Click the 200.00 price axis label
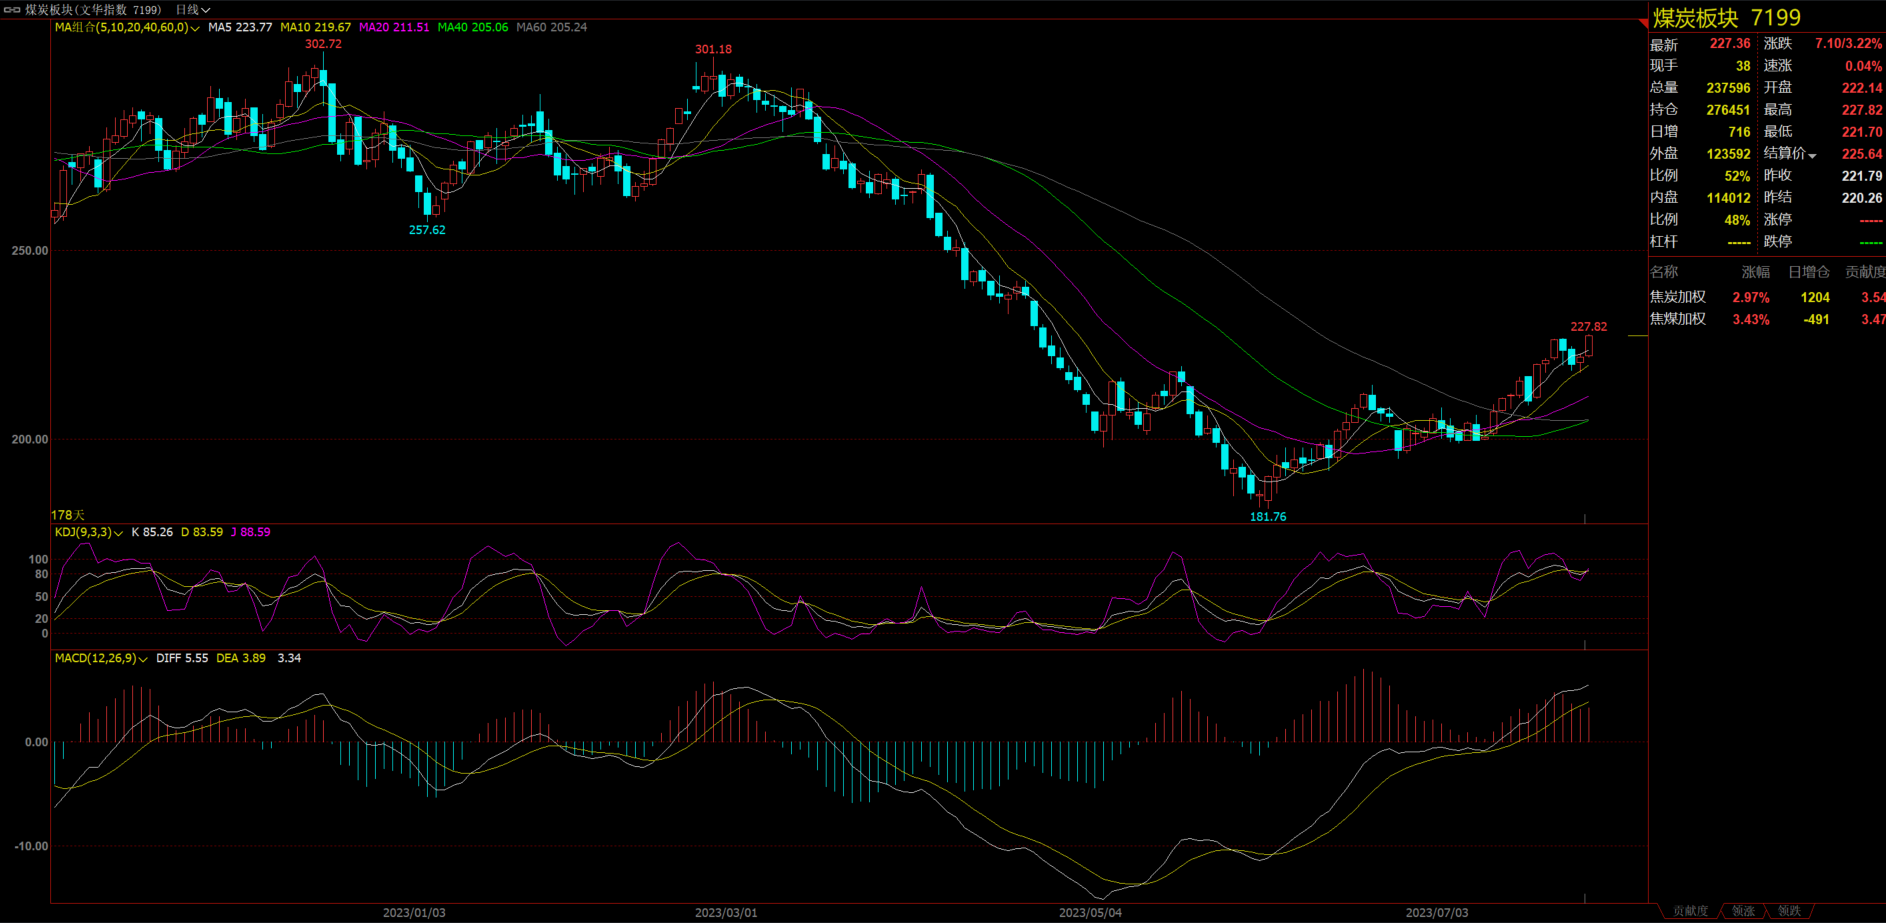Screen dimensions: 1886x923 coord(30,439)
